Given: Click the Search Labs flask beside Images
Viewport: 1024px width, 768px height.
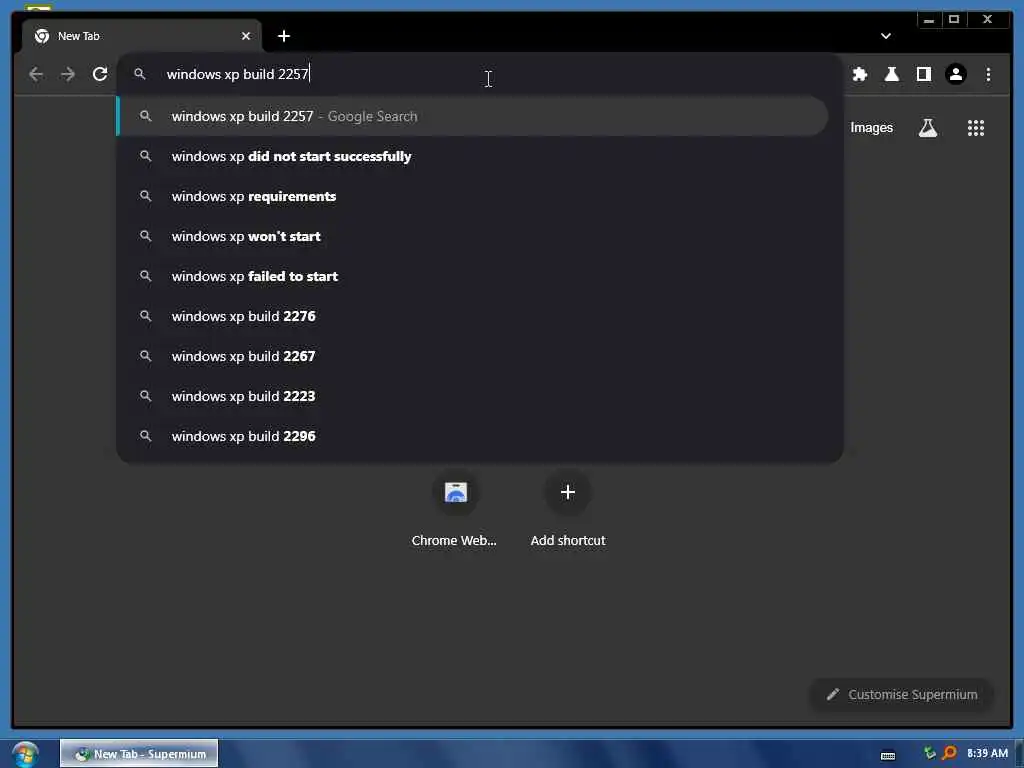Looking at the screenshot, I should pyautogui.click(x=928, y=128).
